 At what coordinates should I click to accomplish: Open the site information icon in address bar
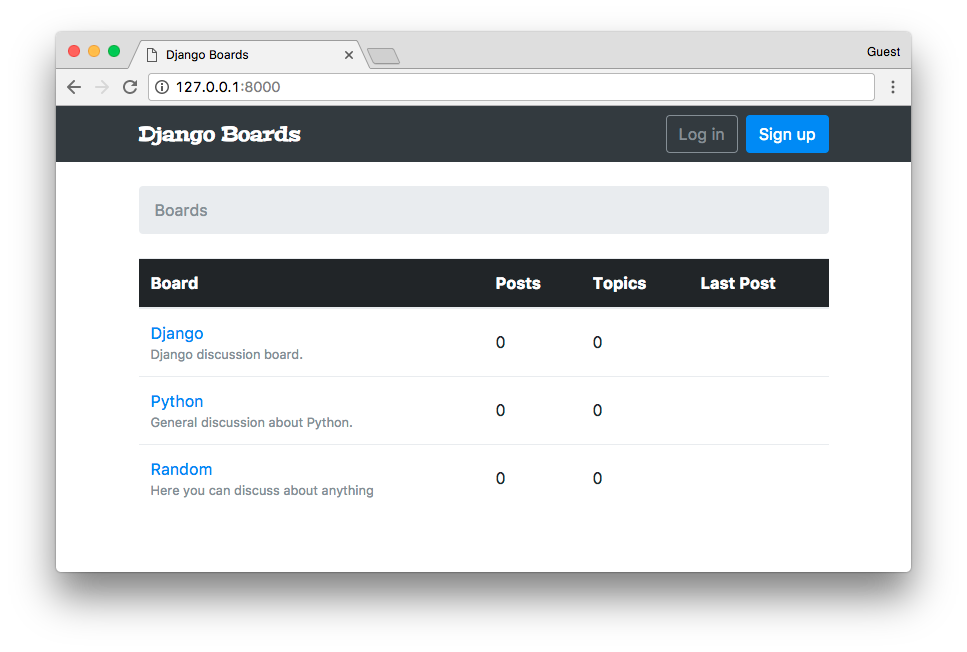click(162, 87)
